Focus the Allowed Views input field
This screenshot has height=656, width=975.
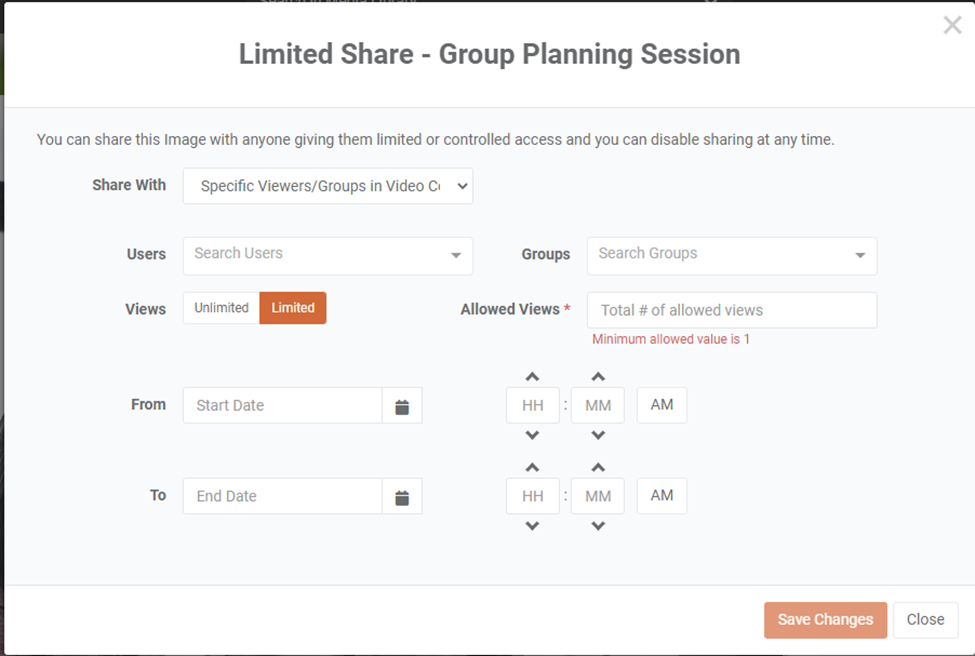[732, 310]
